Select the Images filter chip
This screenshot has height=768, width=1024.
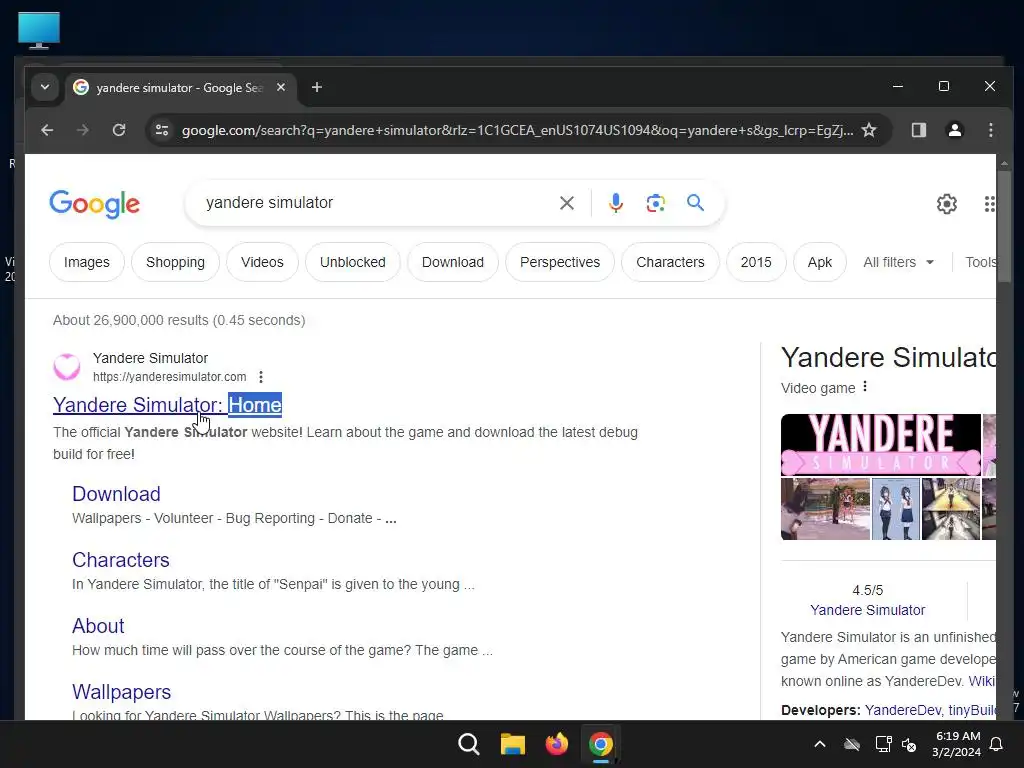(87, 262)
